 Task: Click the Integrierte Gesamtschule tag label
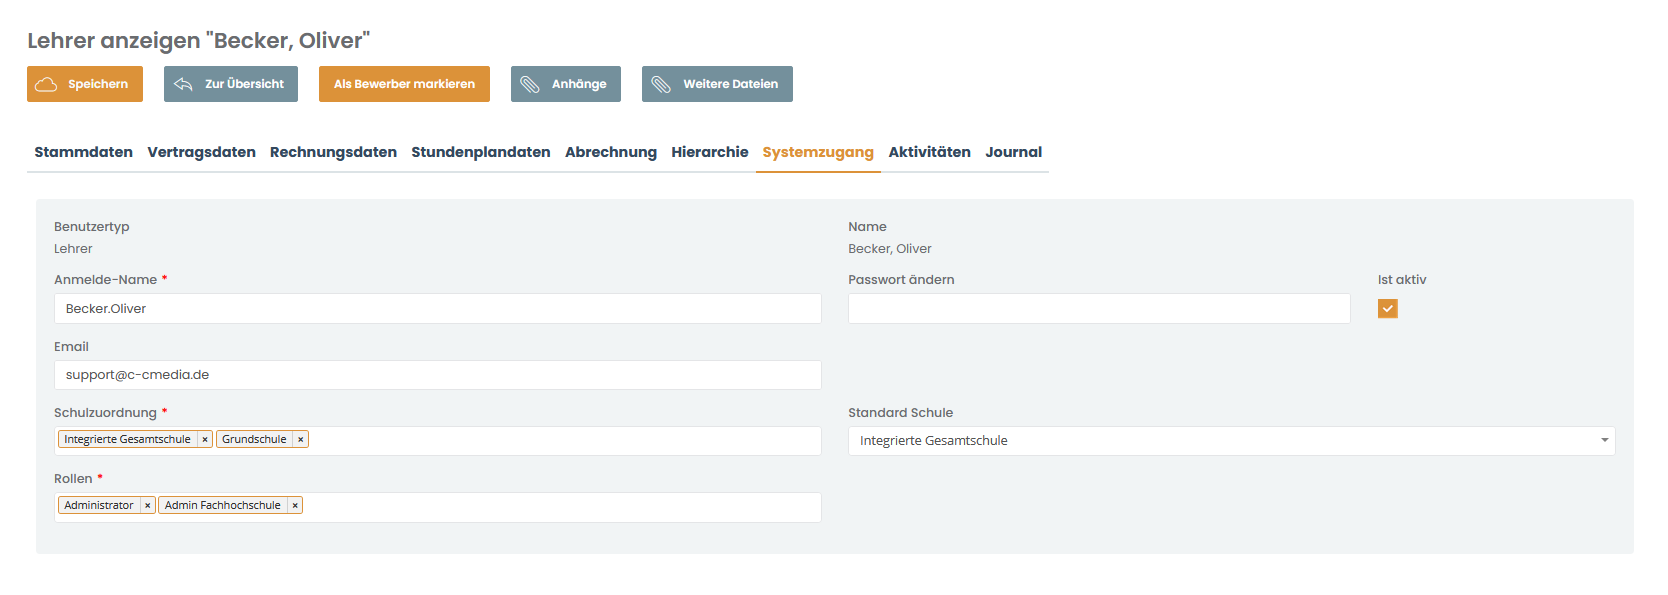pos(127,439)
